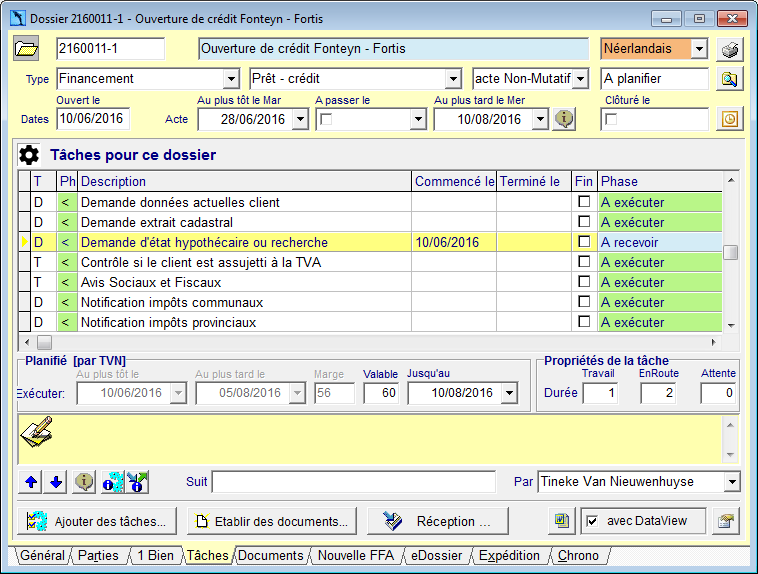Click the yellow notes text area

pos(370,440)
